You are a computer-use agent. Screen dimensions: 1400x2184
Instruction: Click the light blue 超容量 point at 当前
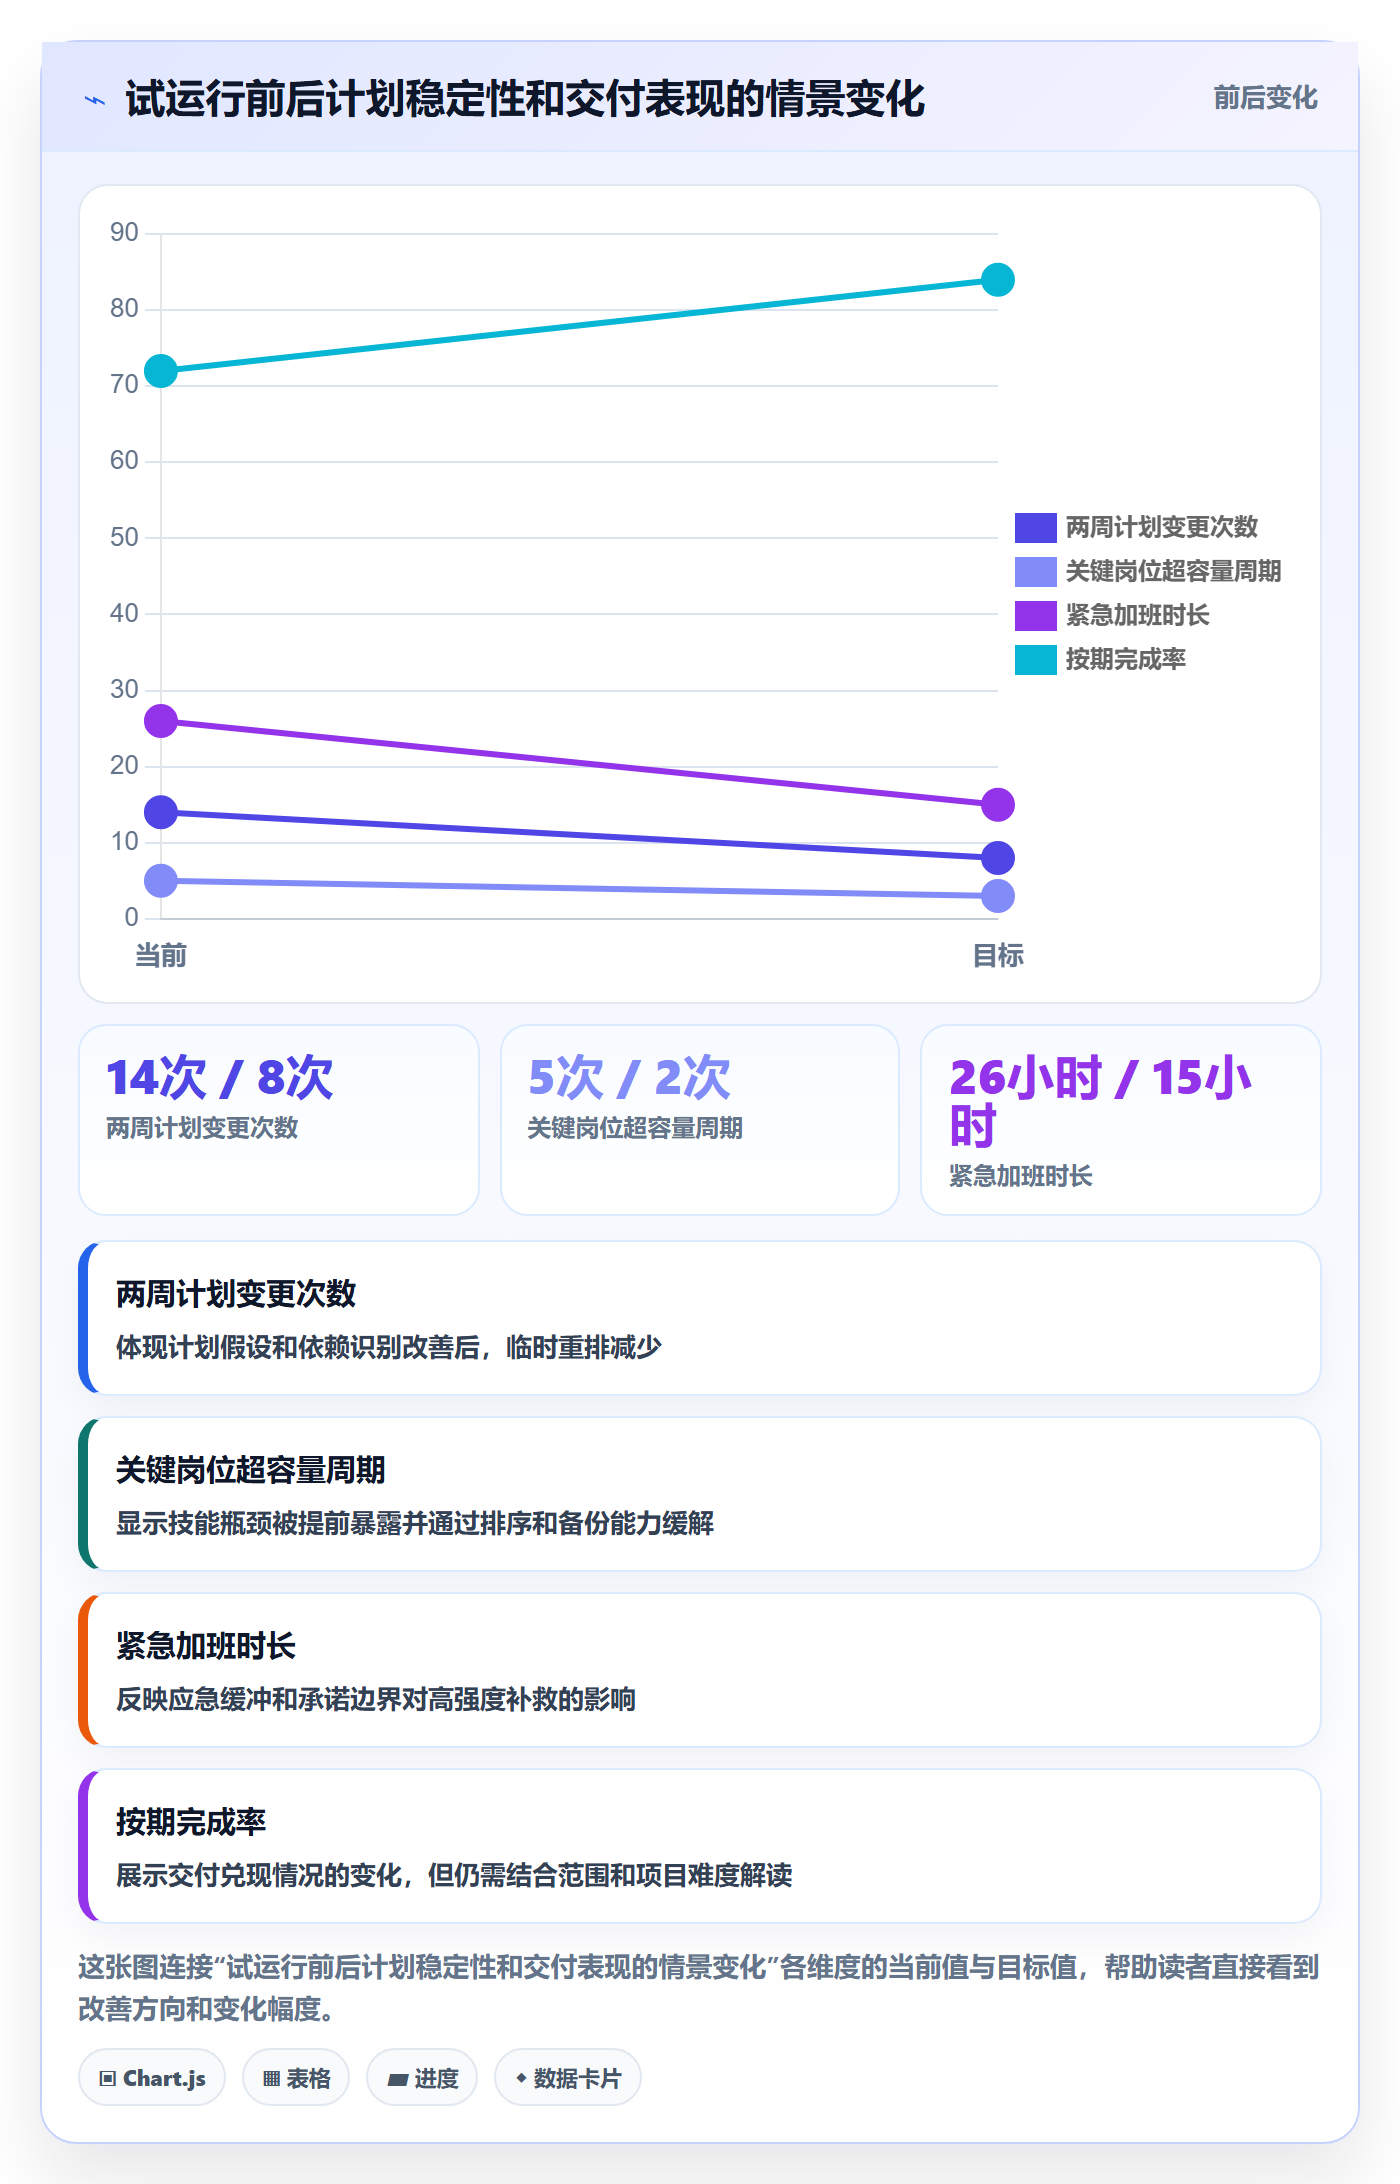161,880
